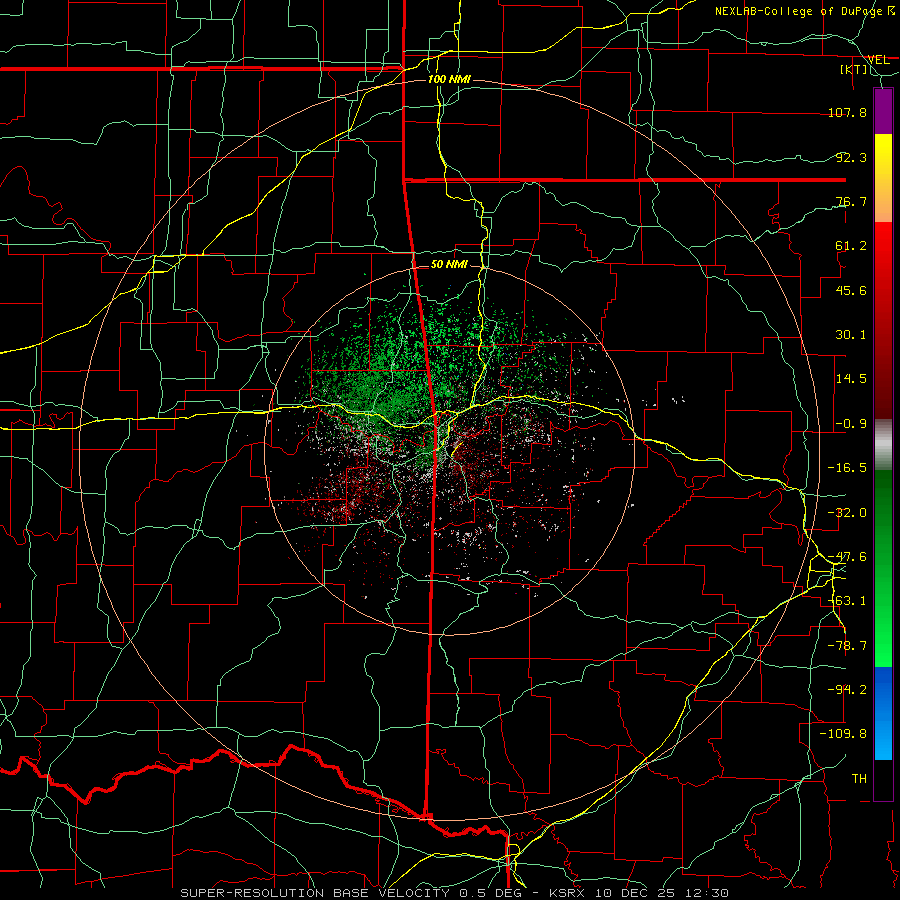
Task: Pick the gray segment of velocity color bar
Action: click(883, 445)
